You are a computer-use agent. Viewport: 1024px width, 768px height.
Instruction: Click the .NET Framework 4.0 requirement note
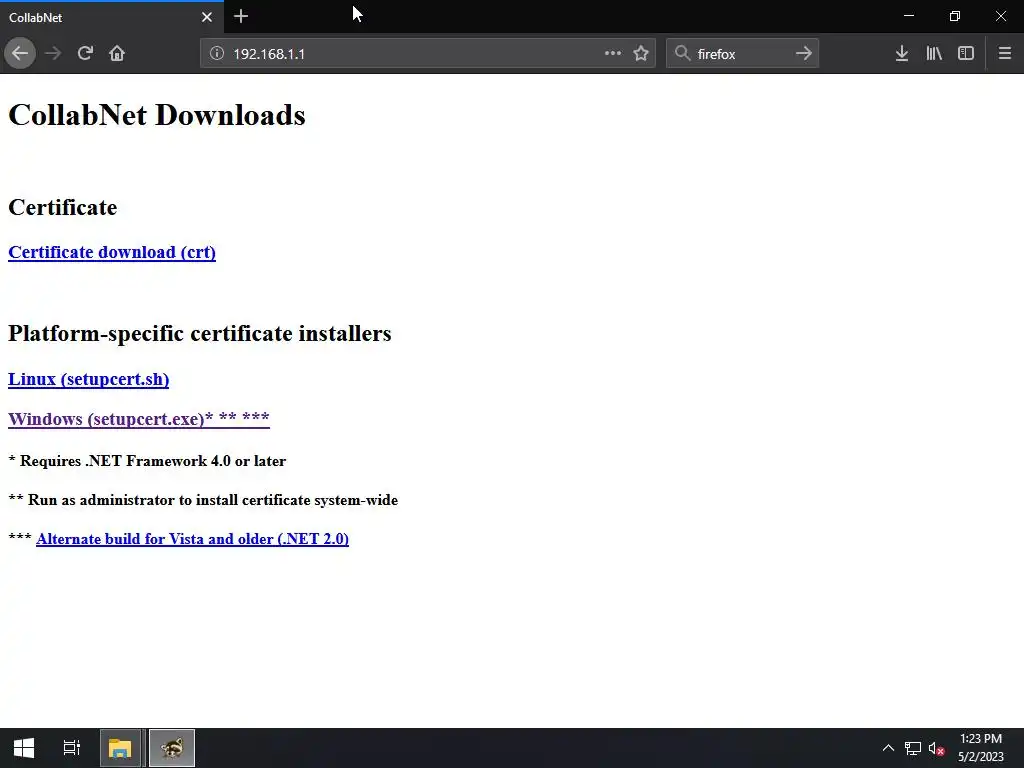pyautogui.click(x=147, y=461)
